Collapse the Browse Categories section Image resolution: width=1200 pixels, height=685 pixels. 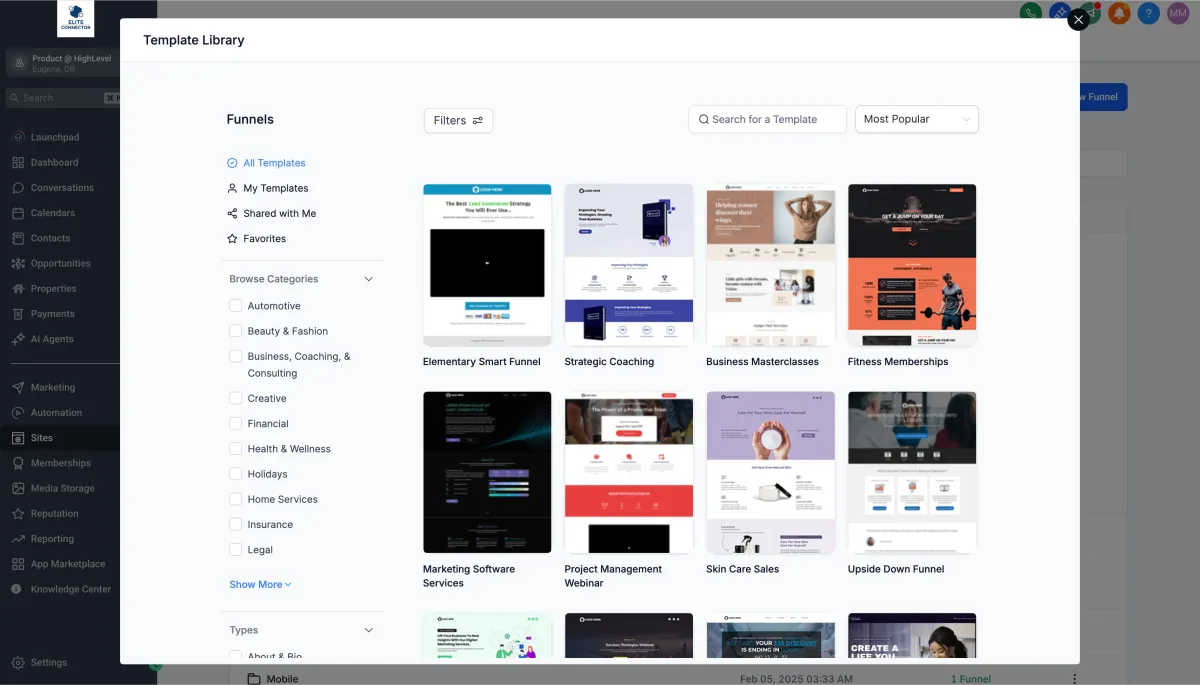click(368, 279)
